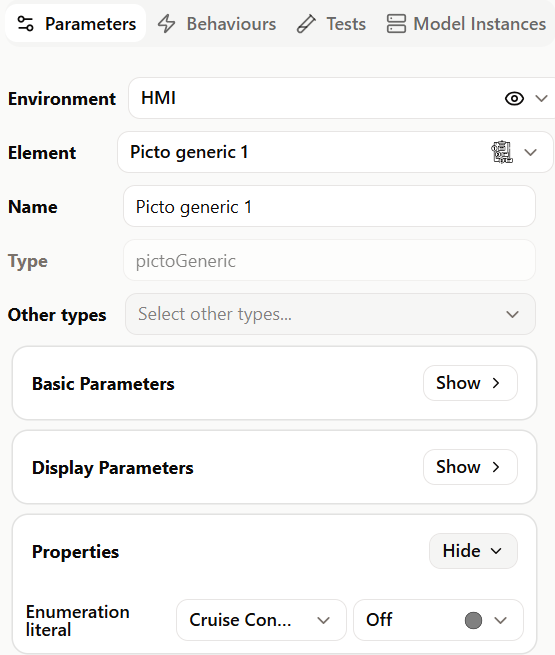Click the Element diagram icon
The width and height of the screenshot is (555, 655).
pos(502,152)
